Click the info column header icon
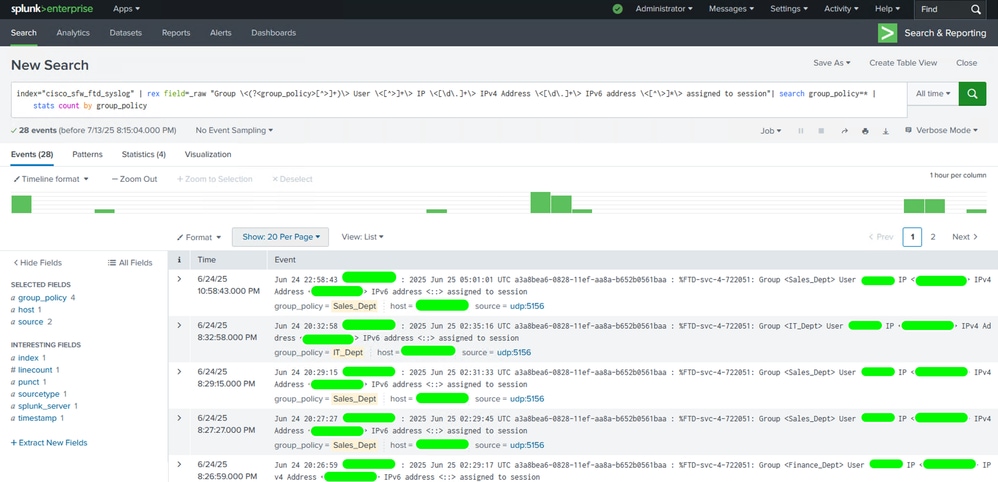 (179, 260)
